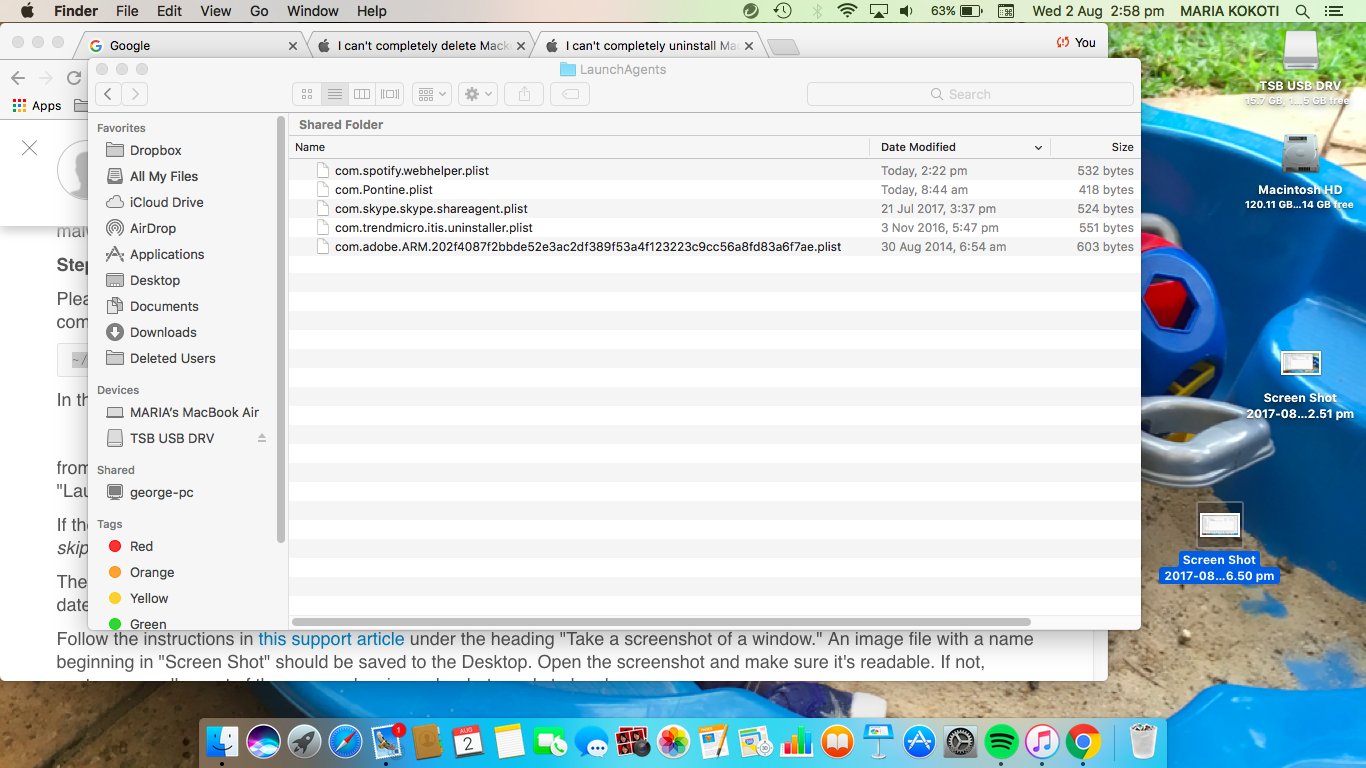Open the Action gear dropdown in Finder
Image resolution: width=1366 pixels, height=768 pixels.
click(x=478, y=94)
